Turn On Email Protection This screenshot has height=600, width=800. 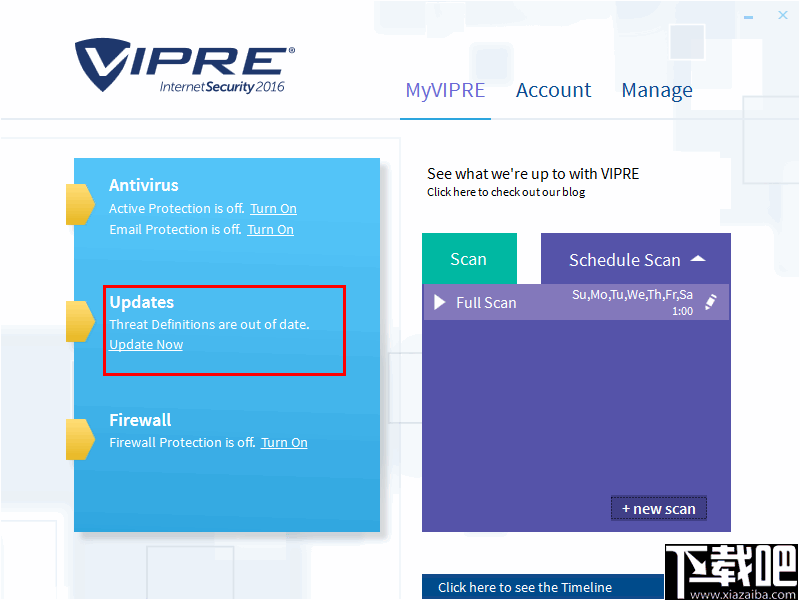270,229
